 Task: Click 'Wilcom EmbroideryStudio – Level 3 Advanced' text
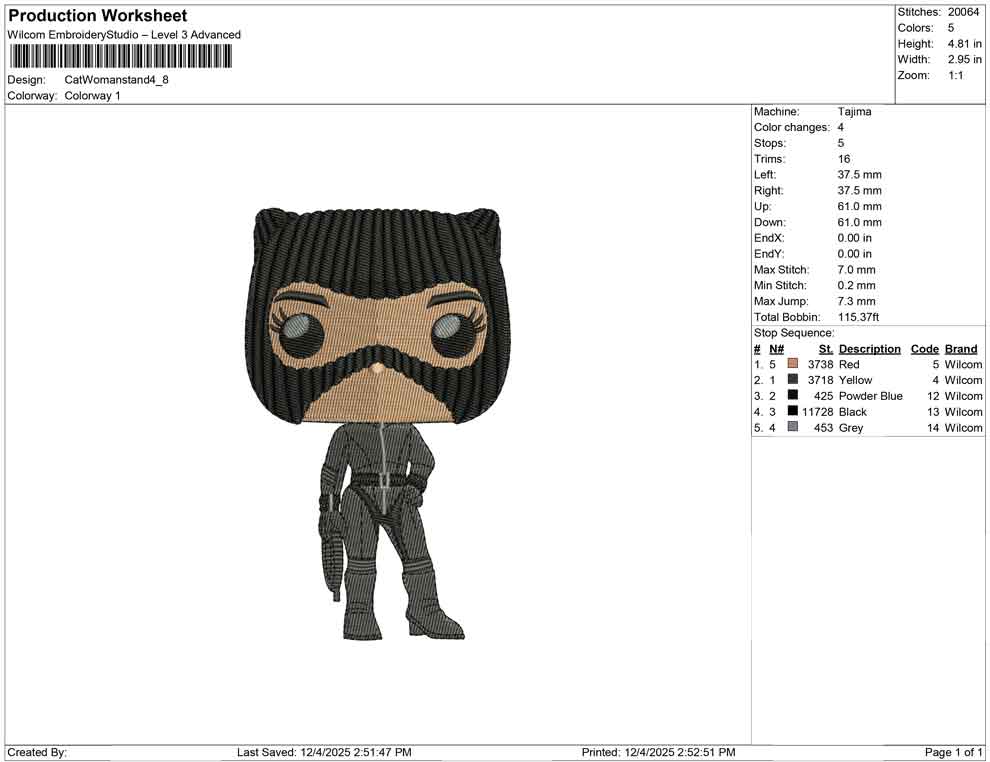click(124, 35)
